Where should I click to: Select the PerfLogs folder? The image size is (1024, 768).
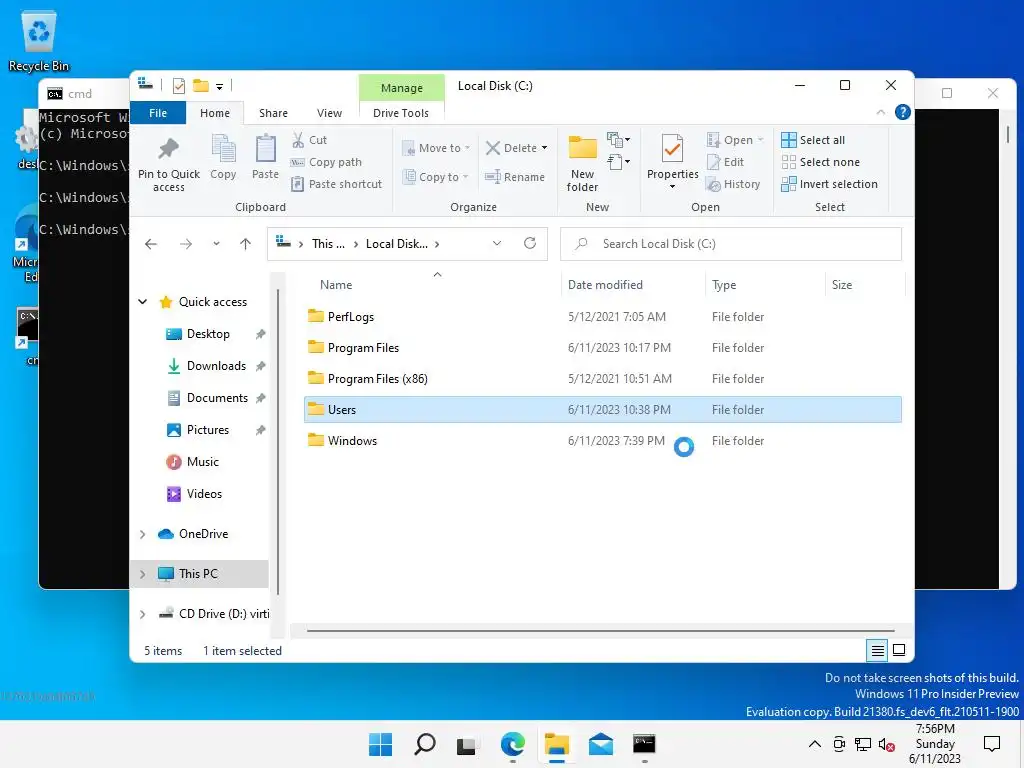603,317
